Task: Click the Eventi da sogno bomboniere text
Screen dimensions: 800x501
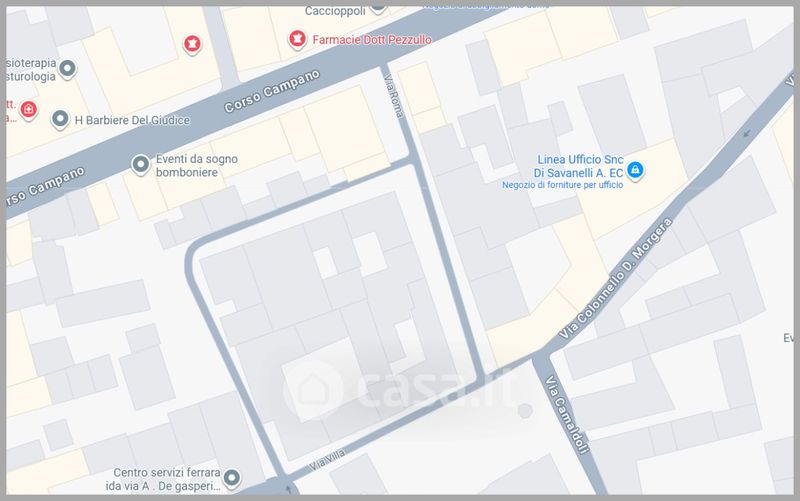Action: 197,165
